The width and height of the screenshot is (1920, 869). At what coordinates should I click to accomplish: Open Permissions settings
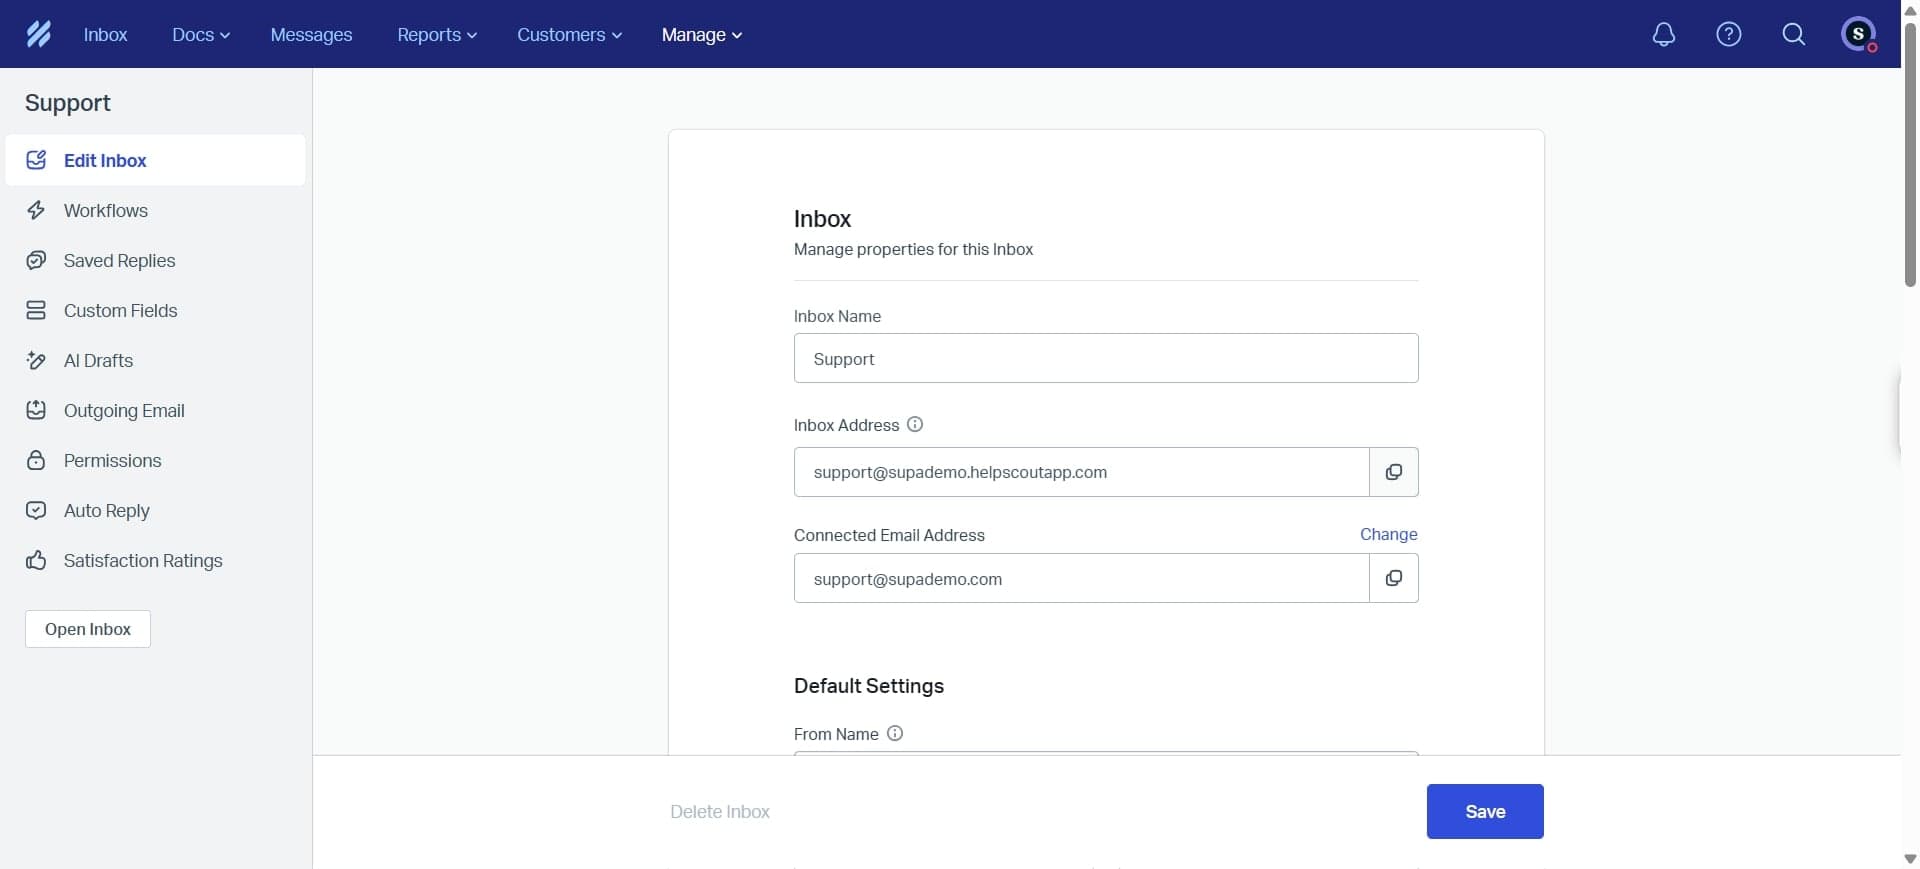point(155,460)
